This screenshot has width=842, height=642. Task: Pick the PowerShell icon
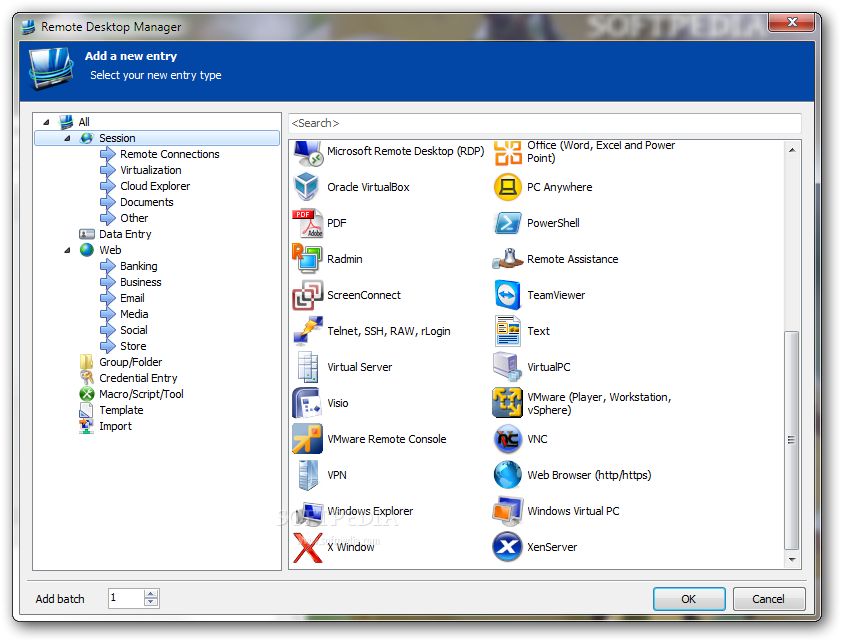507,223
